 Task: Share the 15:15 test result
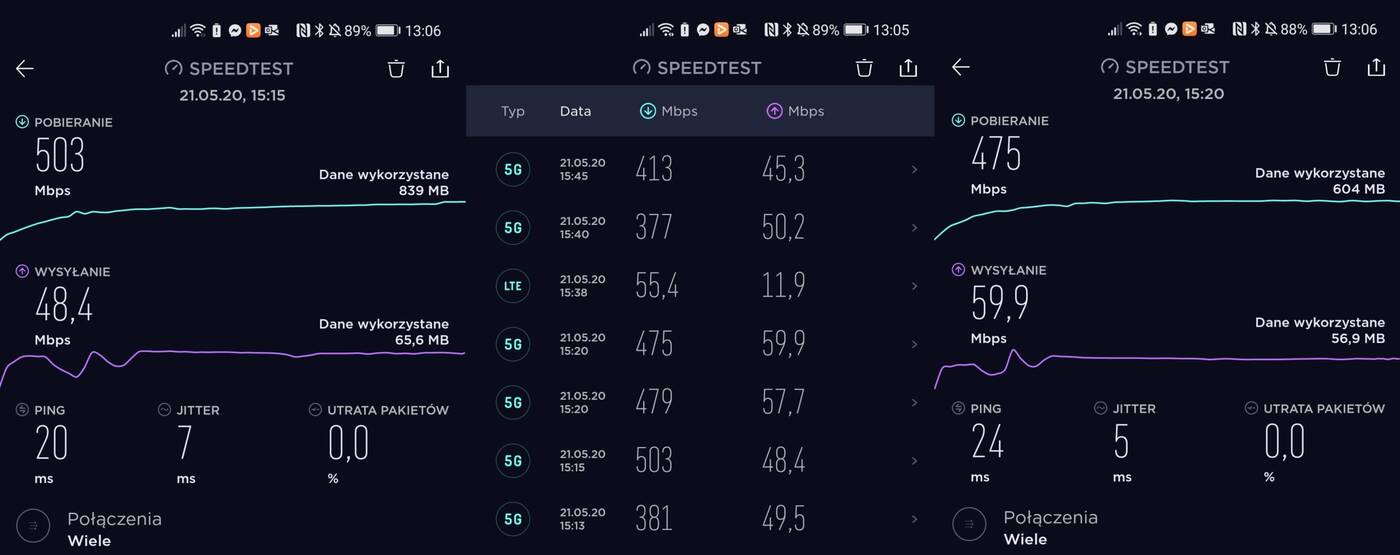[440, 68]
